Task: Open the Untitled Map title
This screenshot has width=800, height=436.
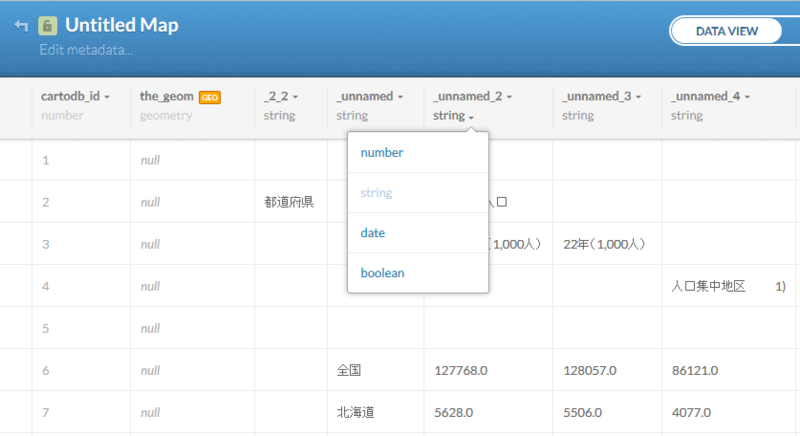Action: (x=122, y=25)
